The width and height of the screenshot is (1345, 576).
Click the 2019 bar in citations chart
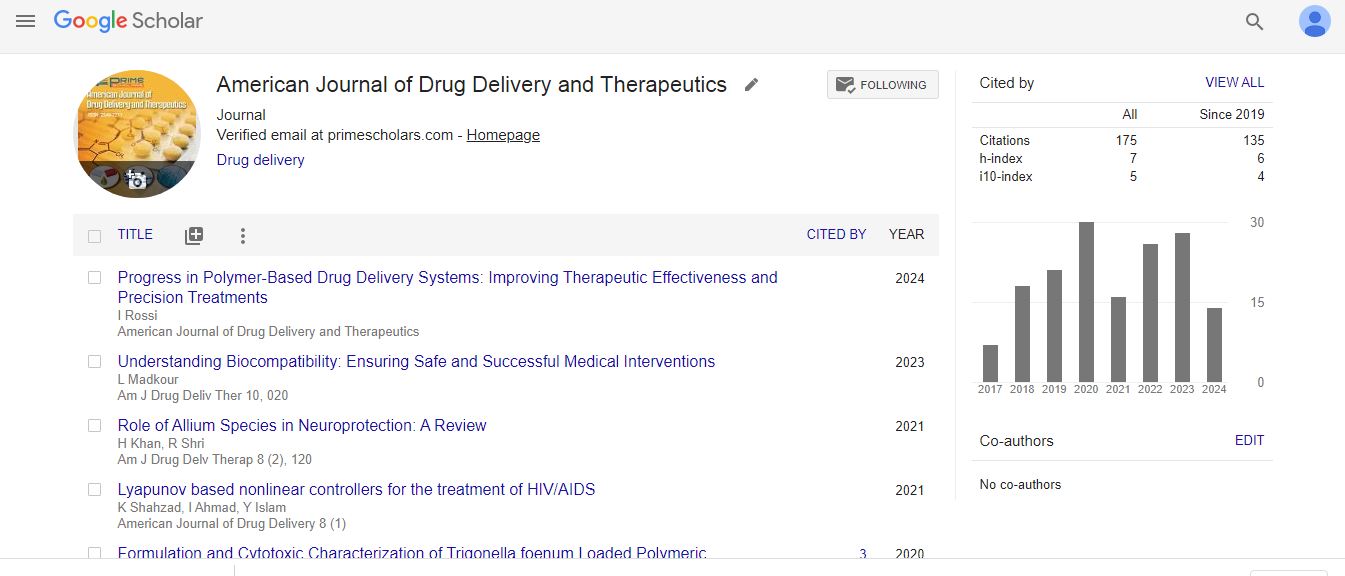click(1054, 326)
